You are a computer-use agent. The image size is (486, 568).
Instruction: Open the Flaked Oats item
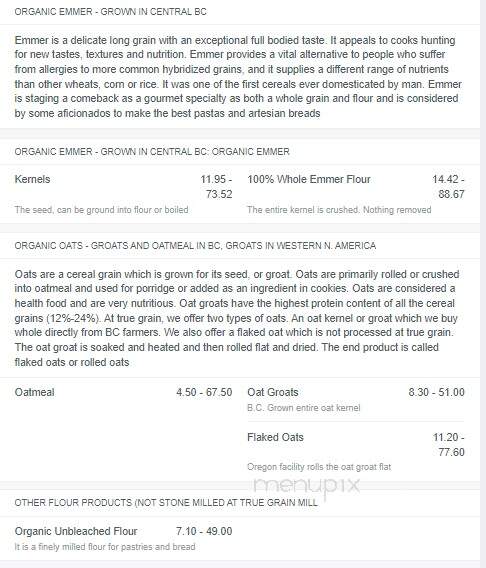(275, 437)
